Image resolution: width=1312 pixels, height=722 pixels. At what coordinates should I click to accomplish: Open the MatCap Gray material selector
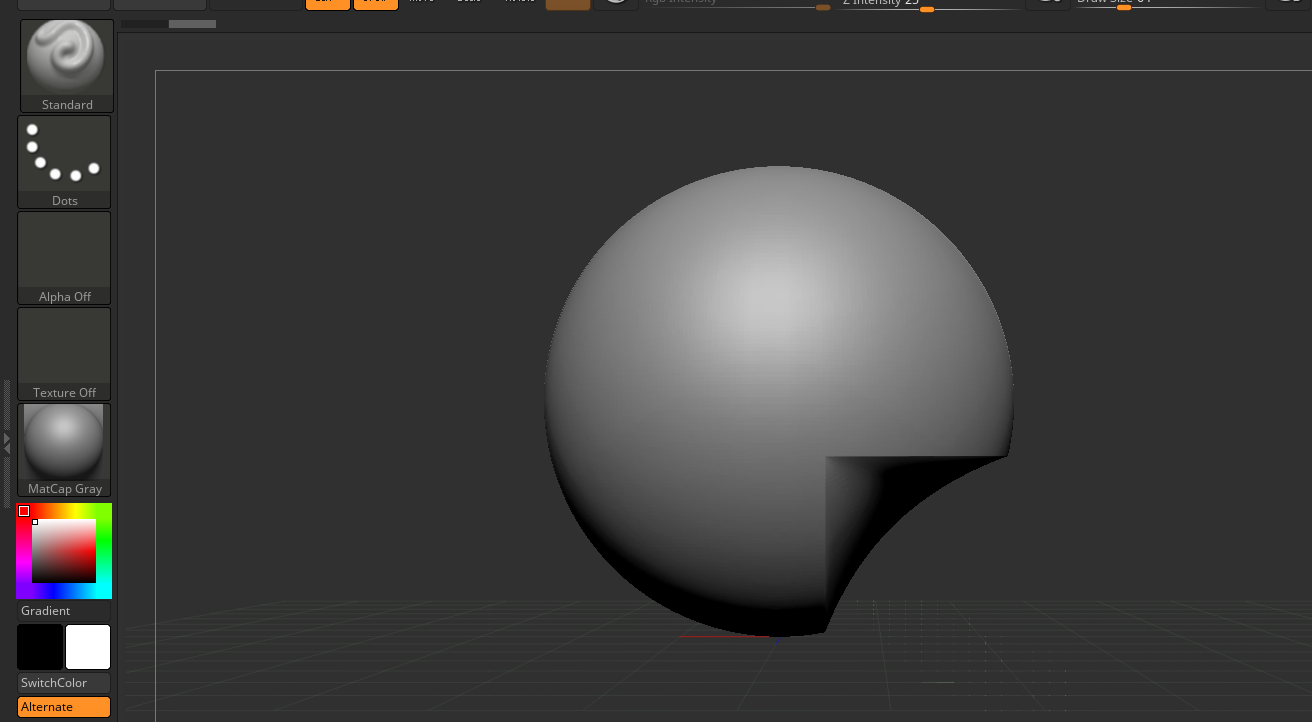click(x=64, y=450)
